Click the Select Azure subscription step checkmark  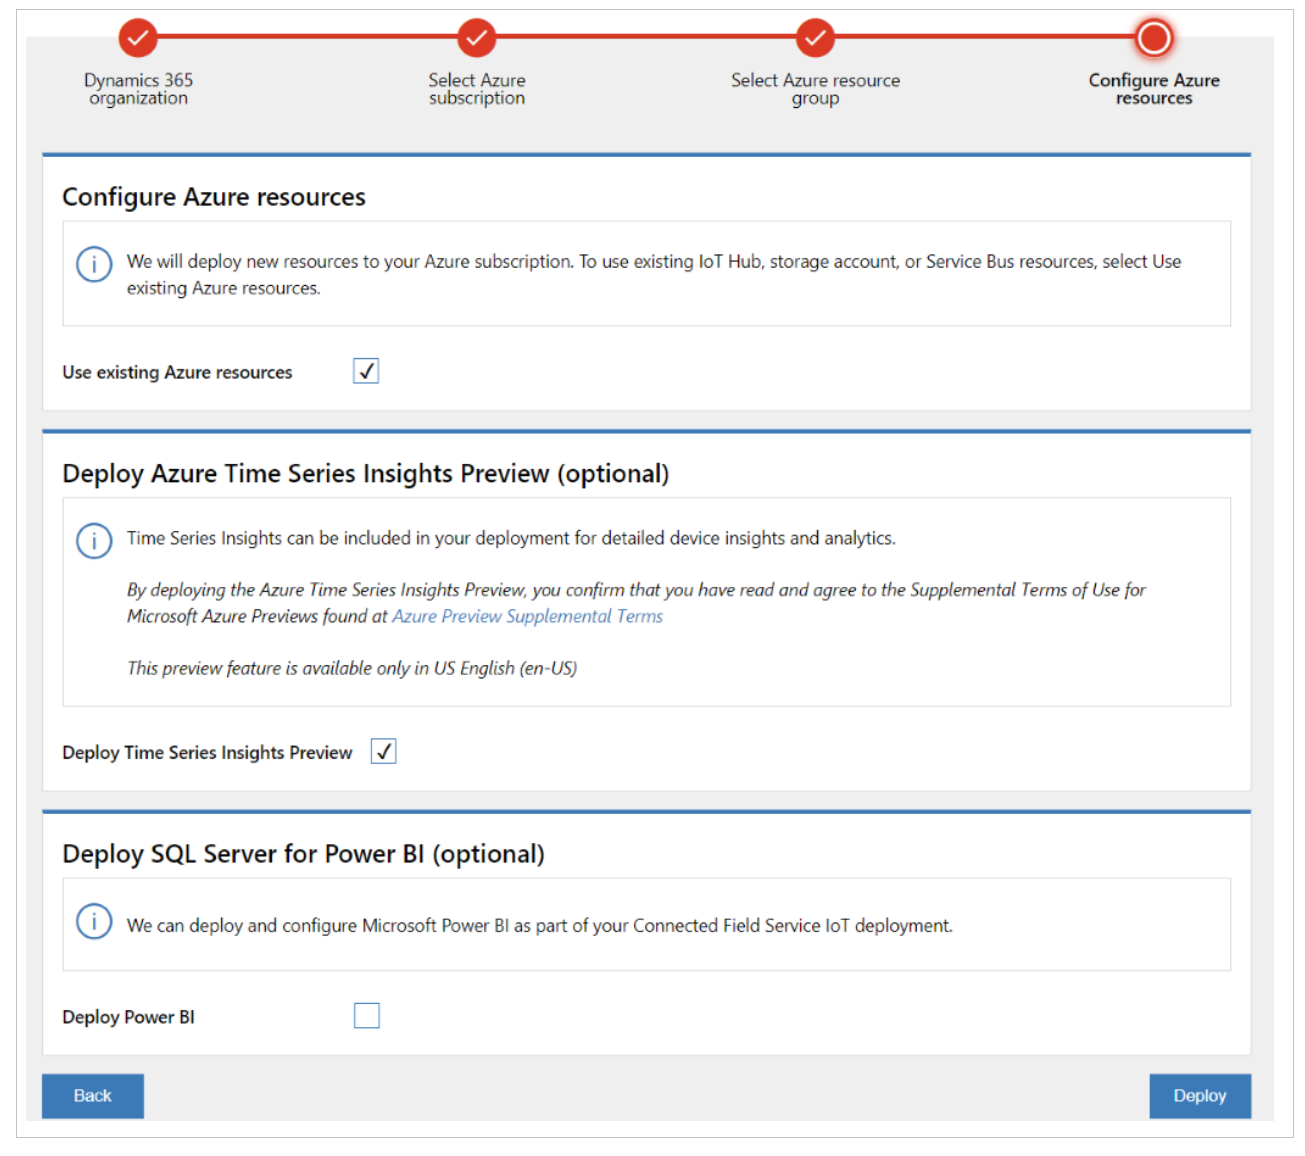click(477, 38)
